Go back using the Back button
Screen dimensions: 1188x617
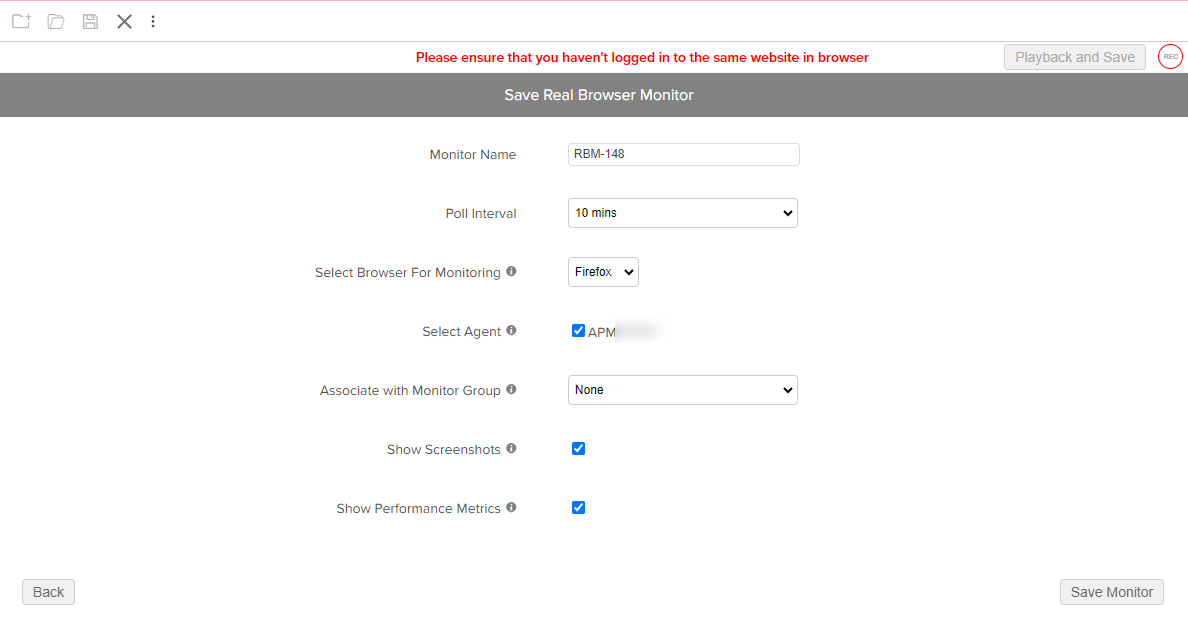pos(48,592)
